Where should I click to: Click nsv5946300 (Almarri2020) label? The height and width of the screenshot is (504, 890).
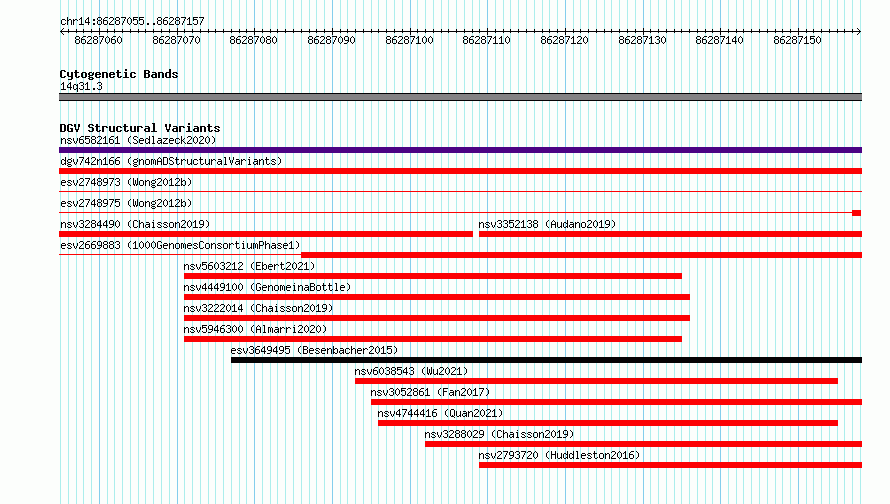pos(255,329)
